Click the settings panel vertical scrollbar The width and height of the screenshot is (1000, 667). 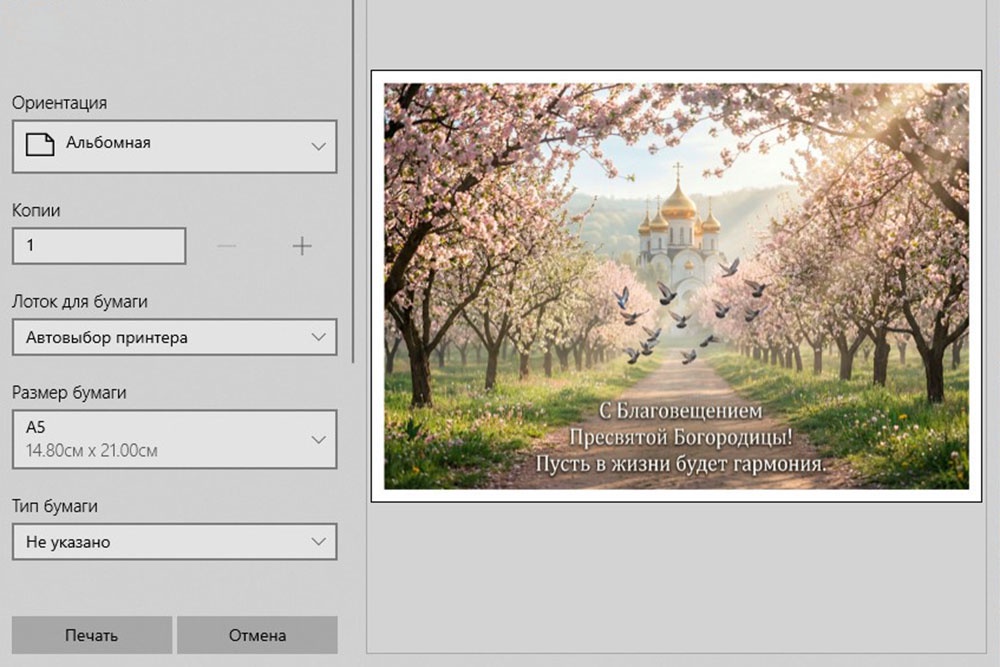353,180
